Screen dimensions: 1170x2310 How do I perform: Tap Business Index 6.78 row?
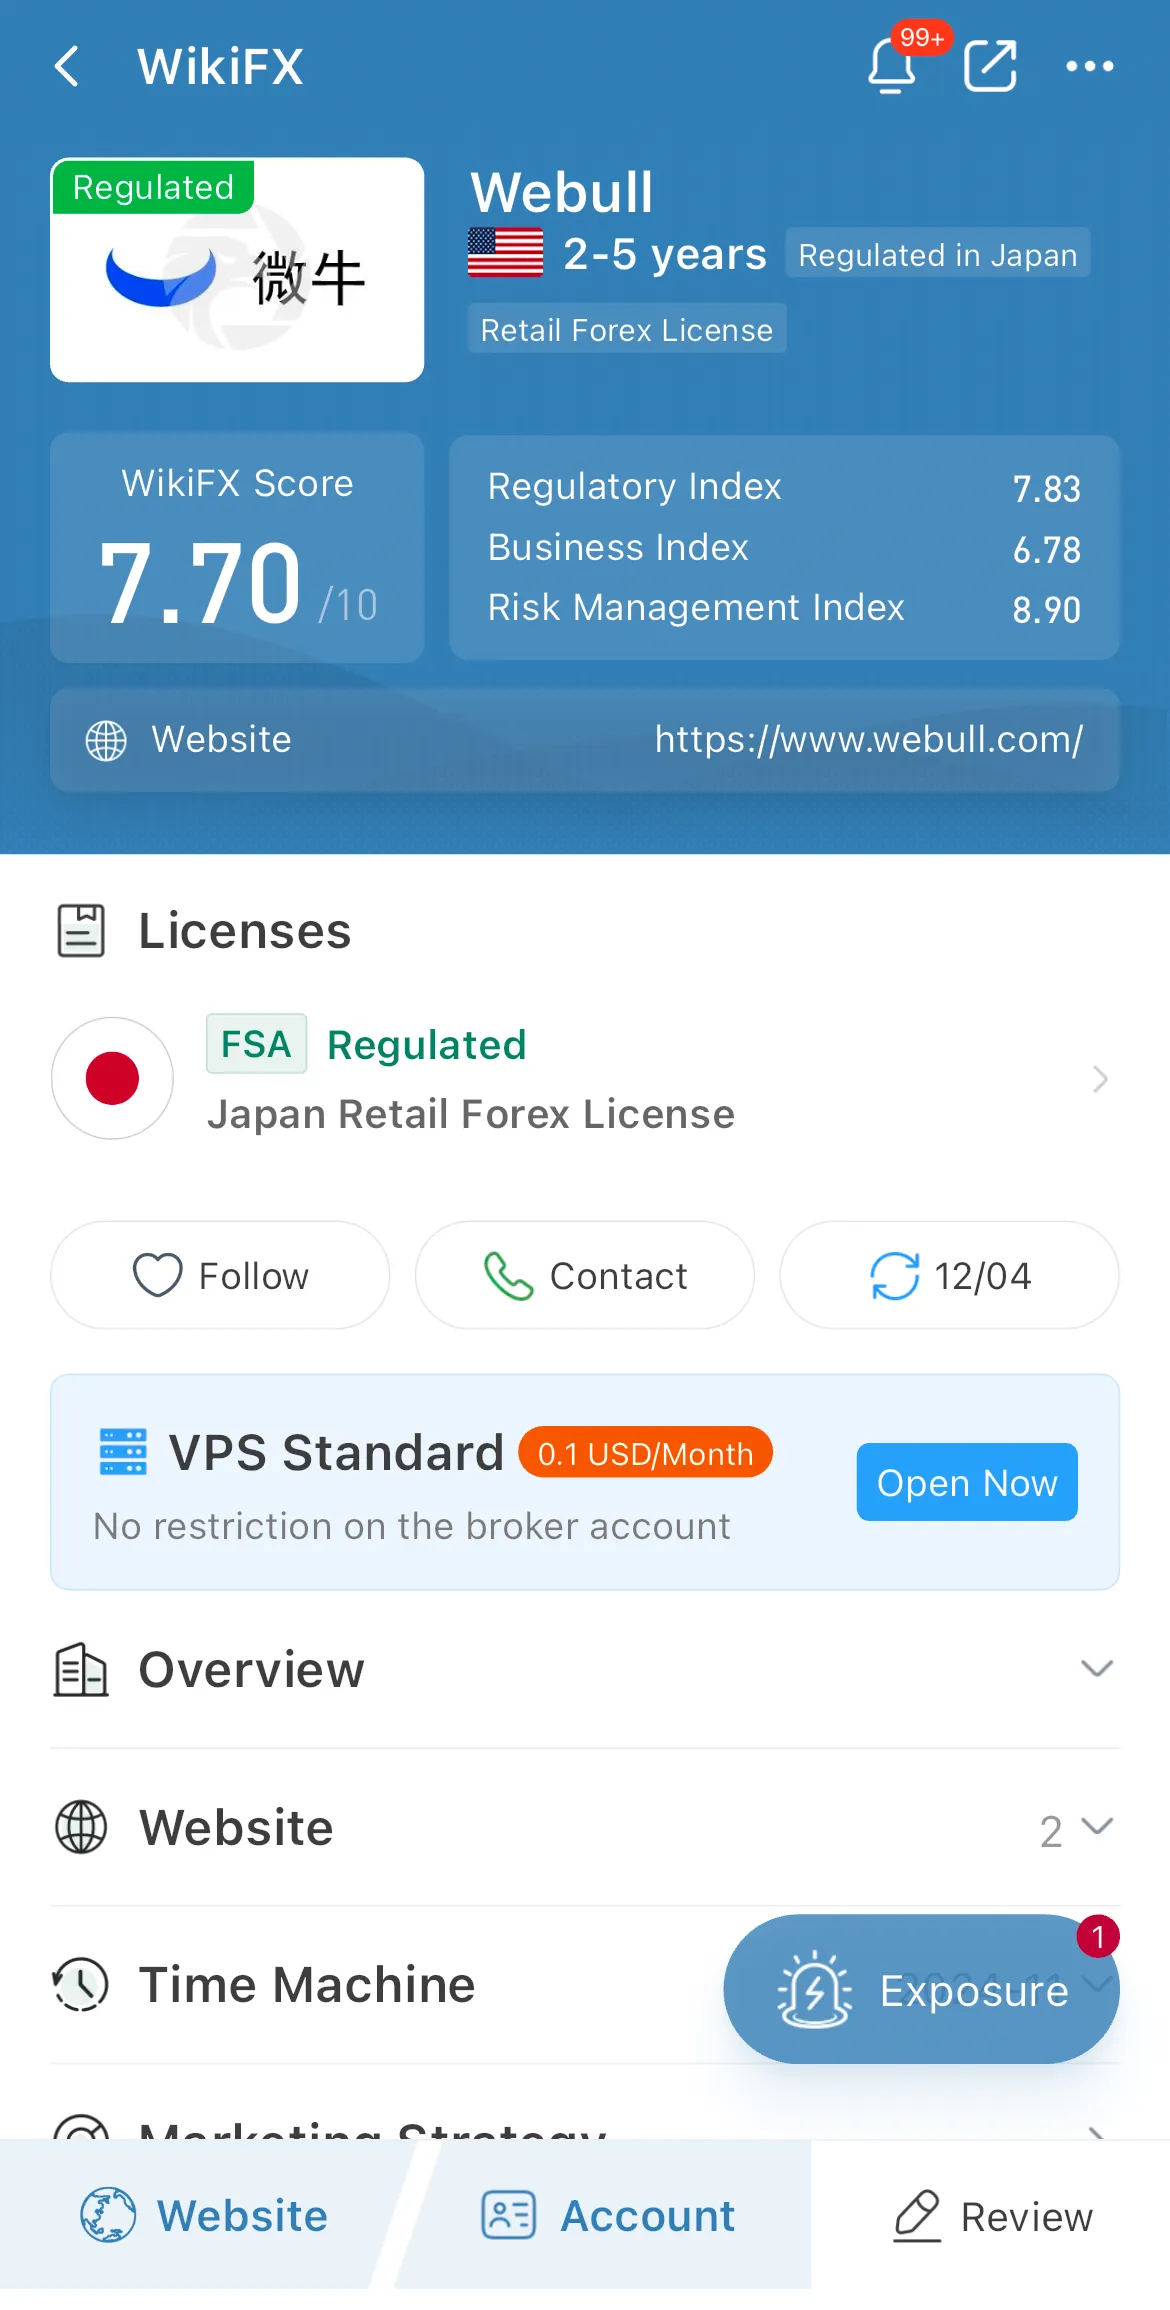pos(784,548)
